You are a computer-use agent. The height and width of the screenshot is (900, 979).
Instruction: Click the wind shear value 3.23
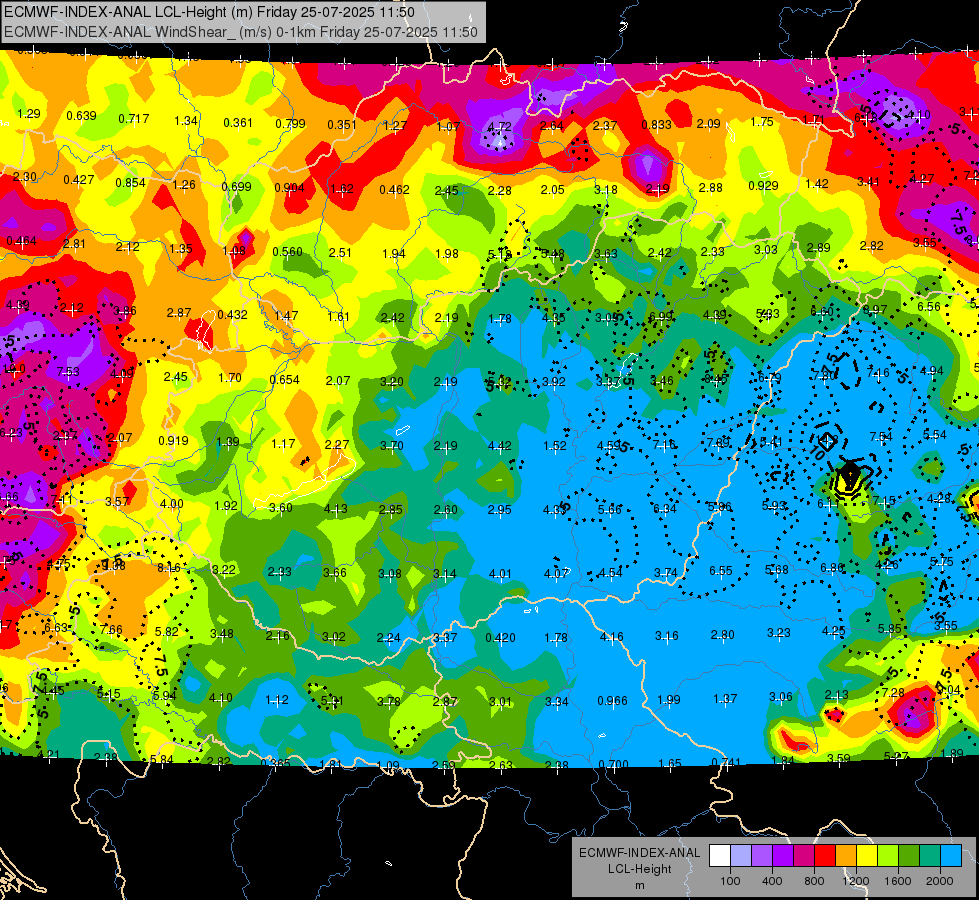[x=778, y=633]
